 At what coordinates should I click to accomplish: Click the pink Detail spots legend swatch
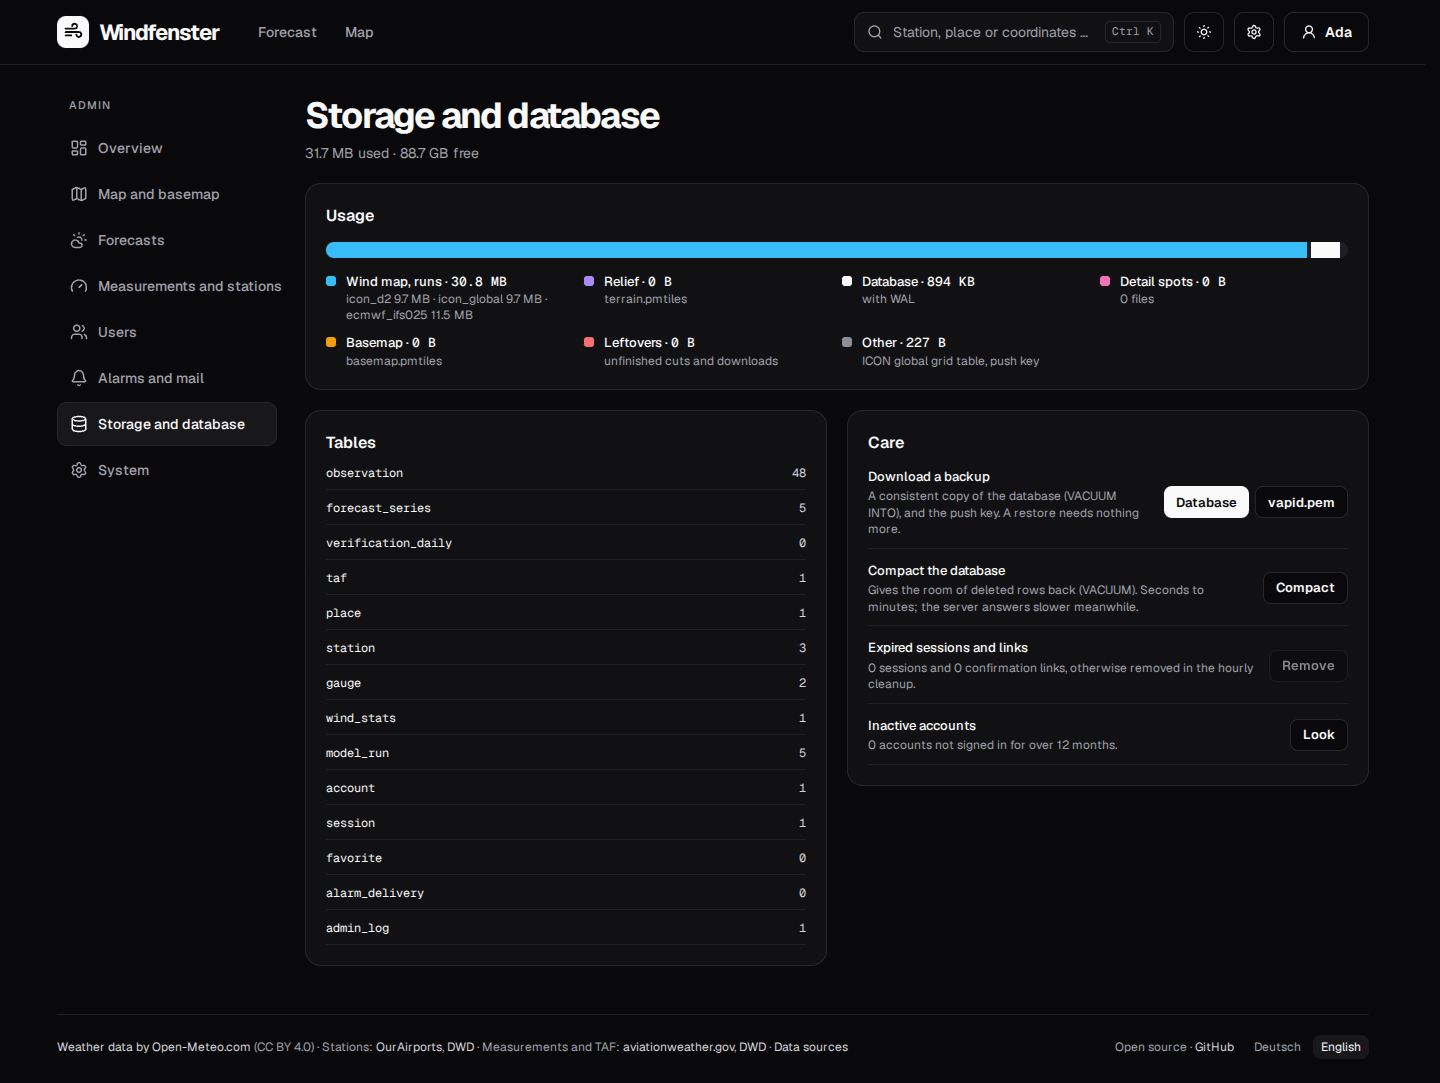[1105, 281]
